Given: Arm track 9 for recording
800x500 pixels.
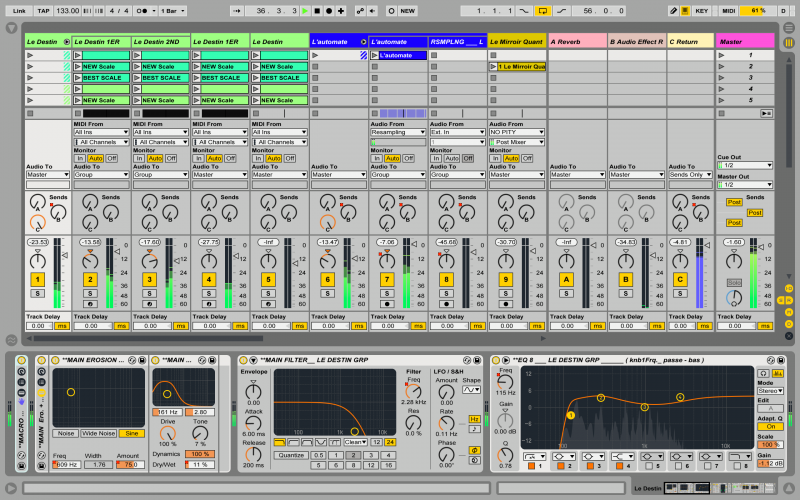Looking at the screenshot, I should click(x=506, y=304).
